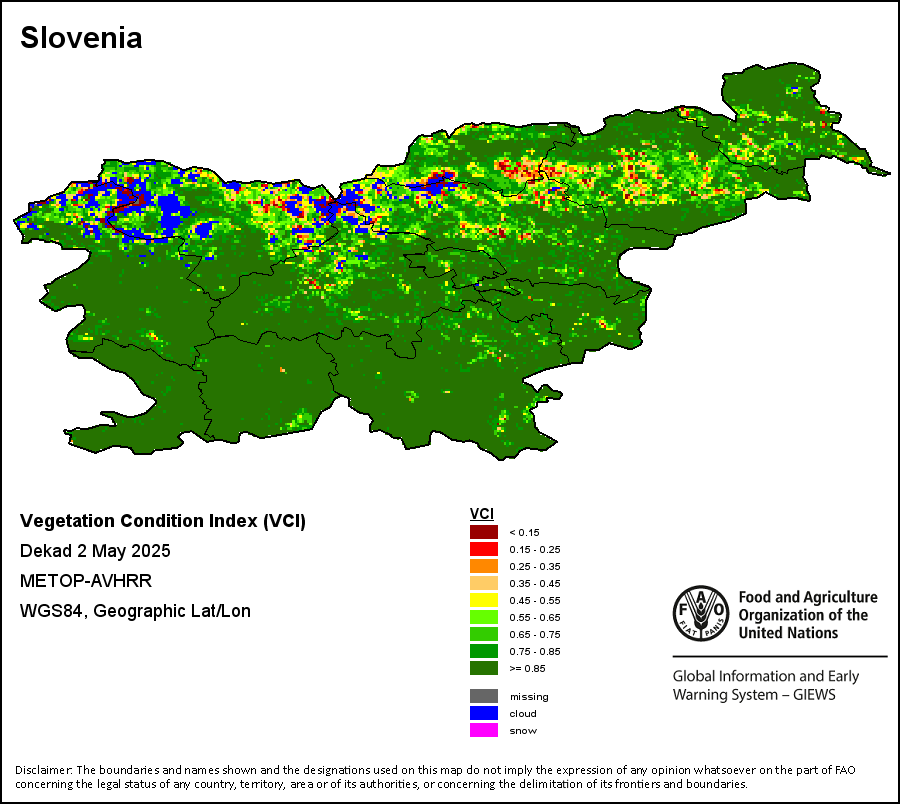This screenshot has width=900, height=804.
Task: Click the 0.75 - 0.85 legend swatch
Action: pos(484,651)
